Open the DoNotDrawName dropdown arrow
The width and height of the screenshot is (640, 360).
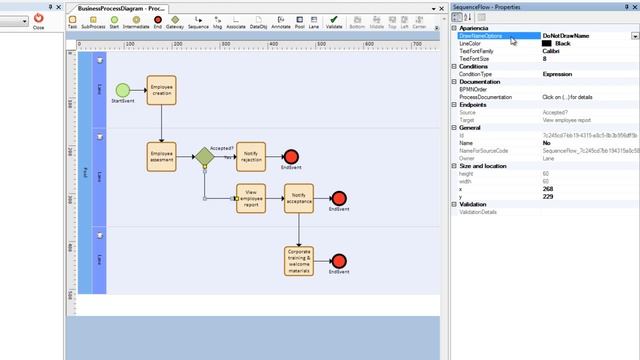coord(635,36)
